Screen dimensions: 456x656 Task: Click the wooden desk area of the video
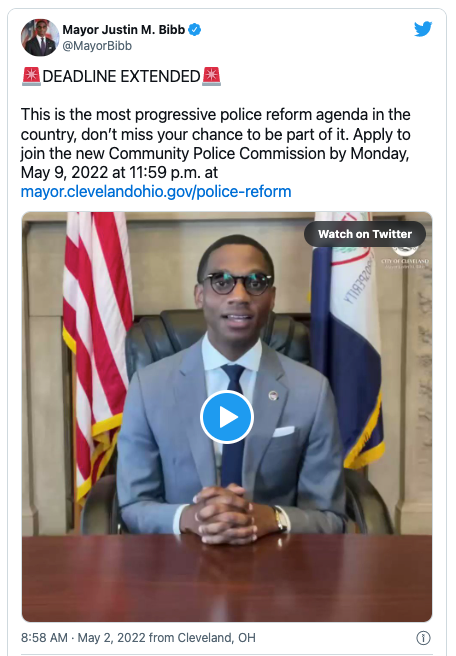click(227, 577)
